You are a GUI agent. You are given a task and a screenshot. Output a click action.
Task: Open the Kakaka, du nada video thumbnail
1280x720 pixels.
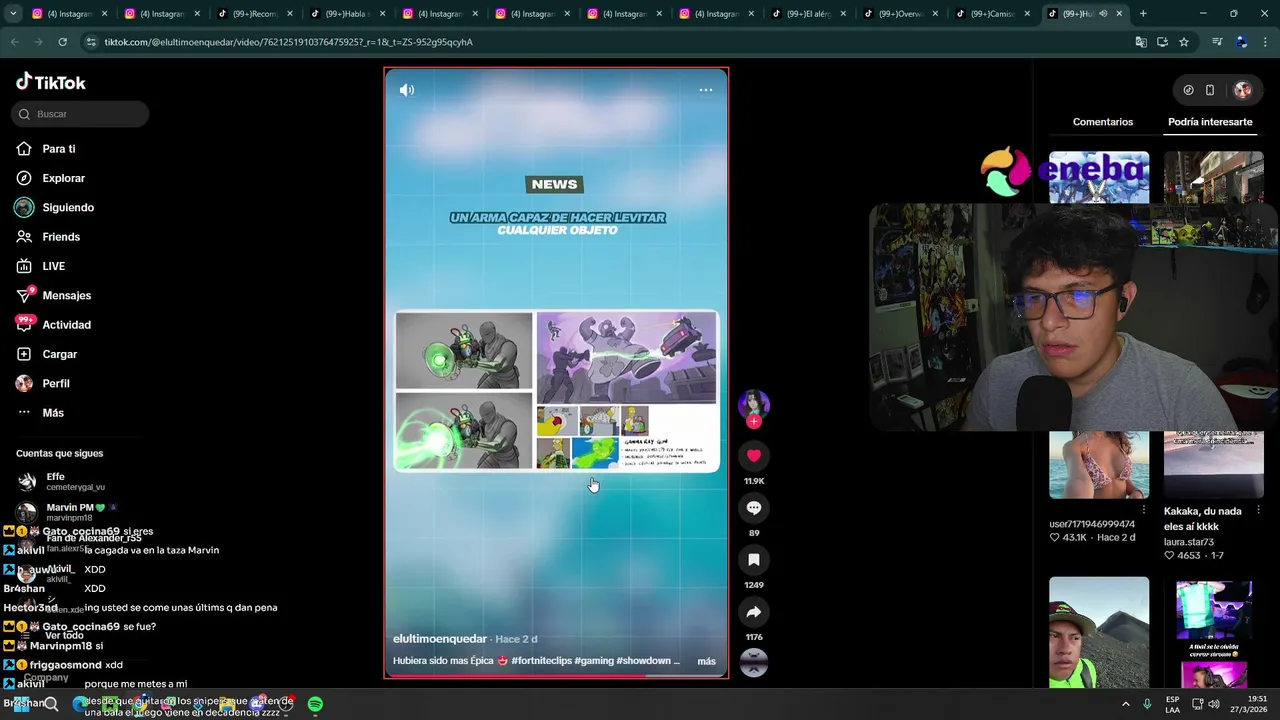pyautogui.click(x=1214, y=464)
